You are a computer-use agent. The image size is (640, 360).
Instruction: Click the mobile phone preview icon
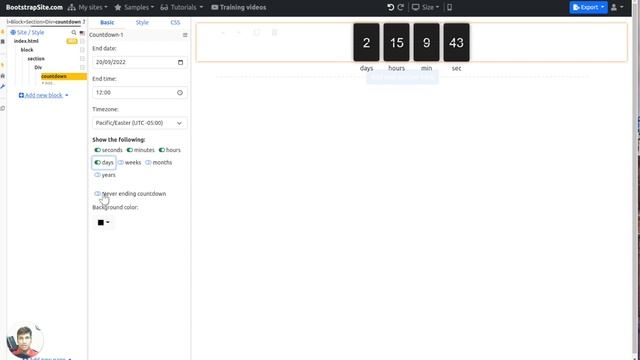[x=449, y=7]
